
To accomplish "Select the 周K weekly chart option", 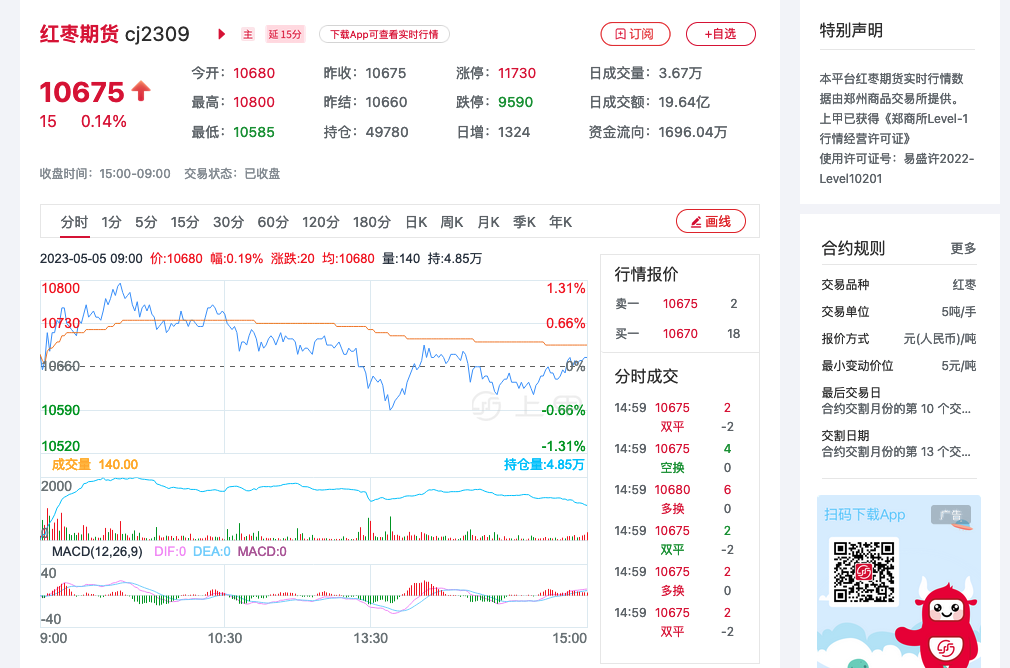I will (451, 221).
